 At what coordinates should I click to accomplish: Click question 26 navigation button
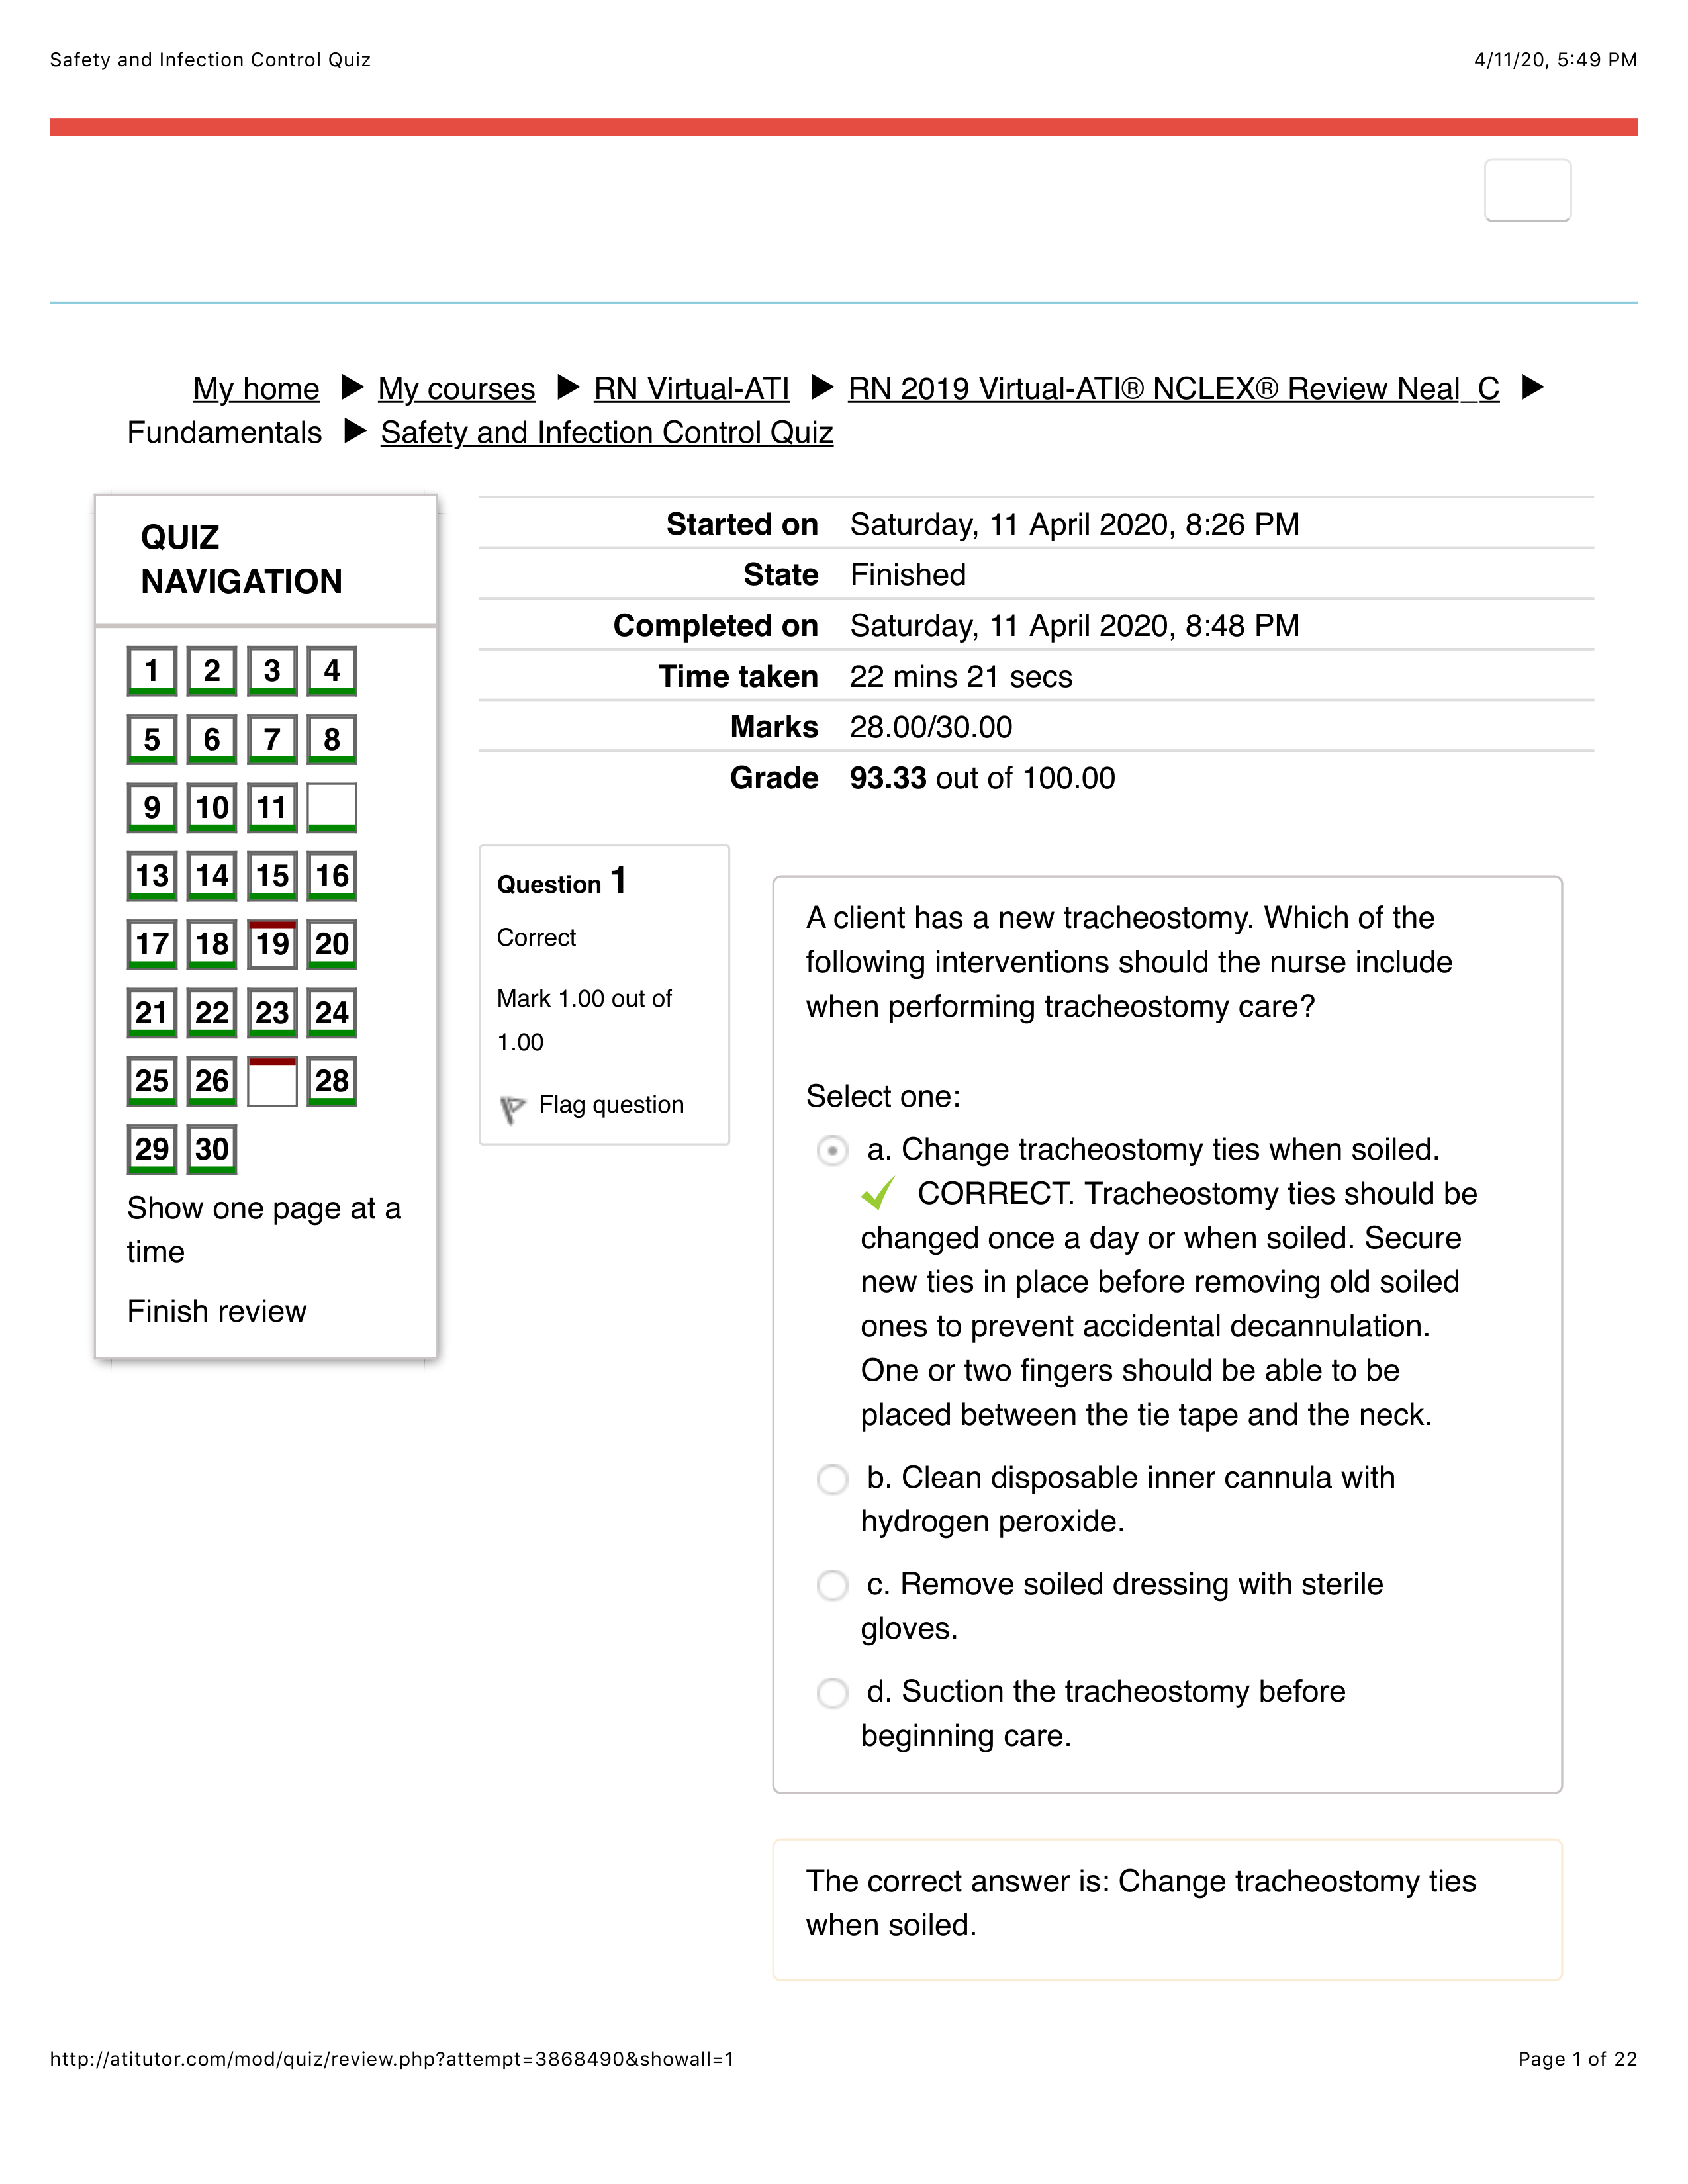[211, 1079]
